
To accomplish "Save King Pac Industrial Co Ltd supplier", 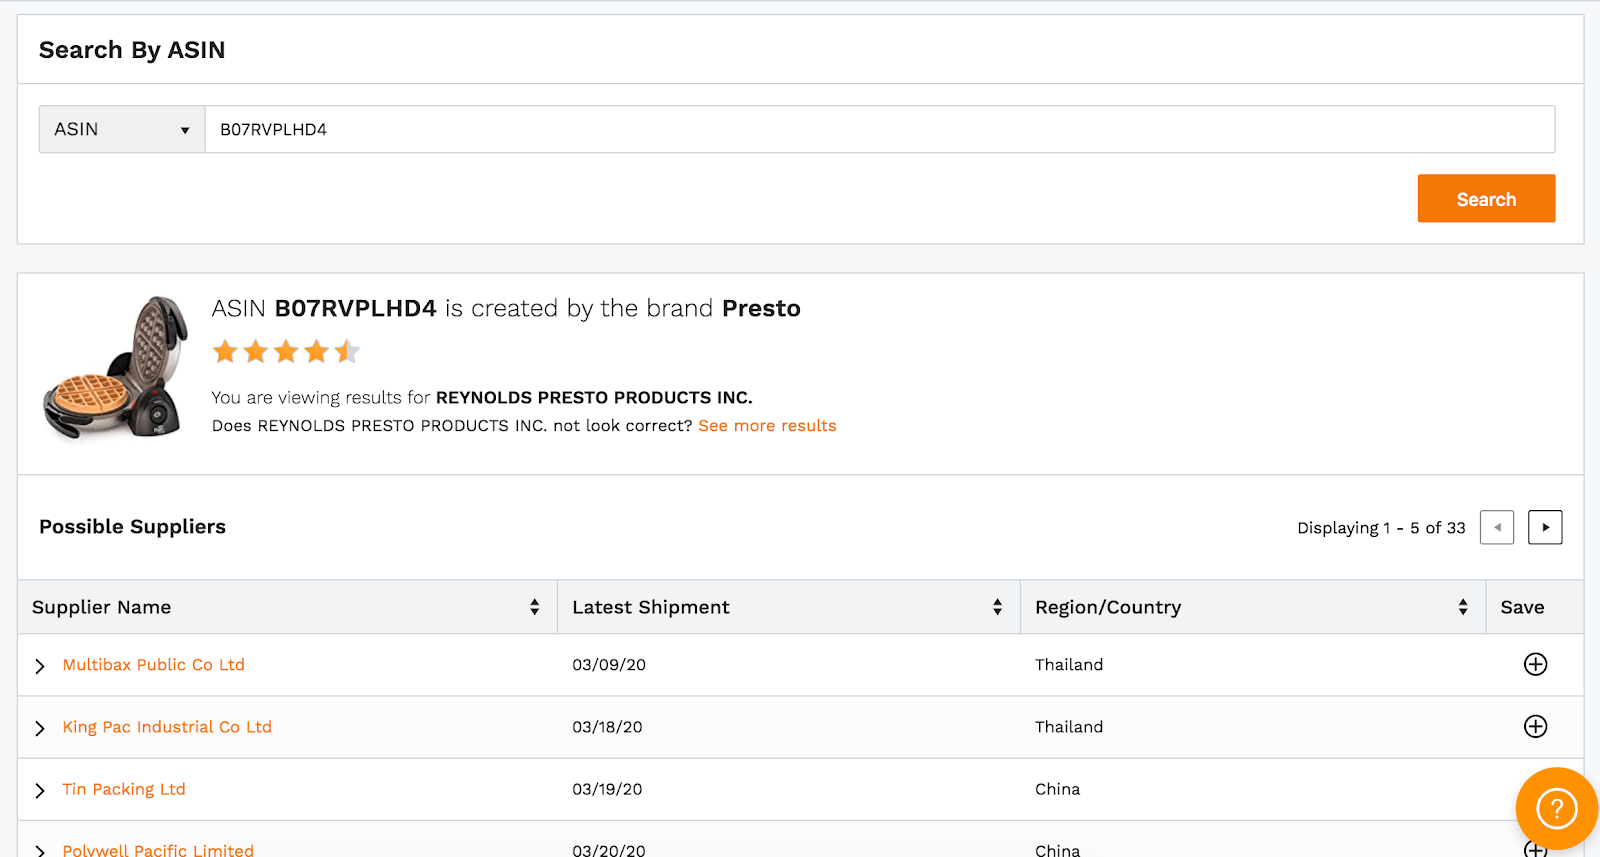I will point(1535,726).
